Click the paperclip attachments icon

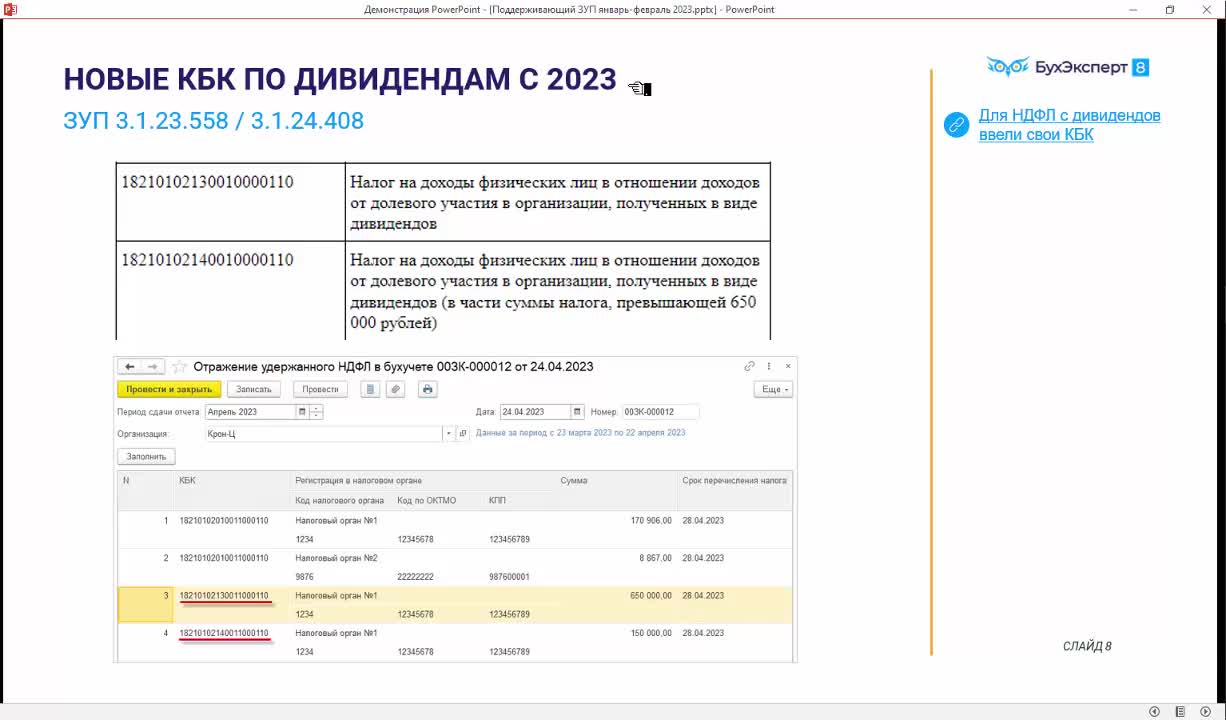click(396, 389)
